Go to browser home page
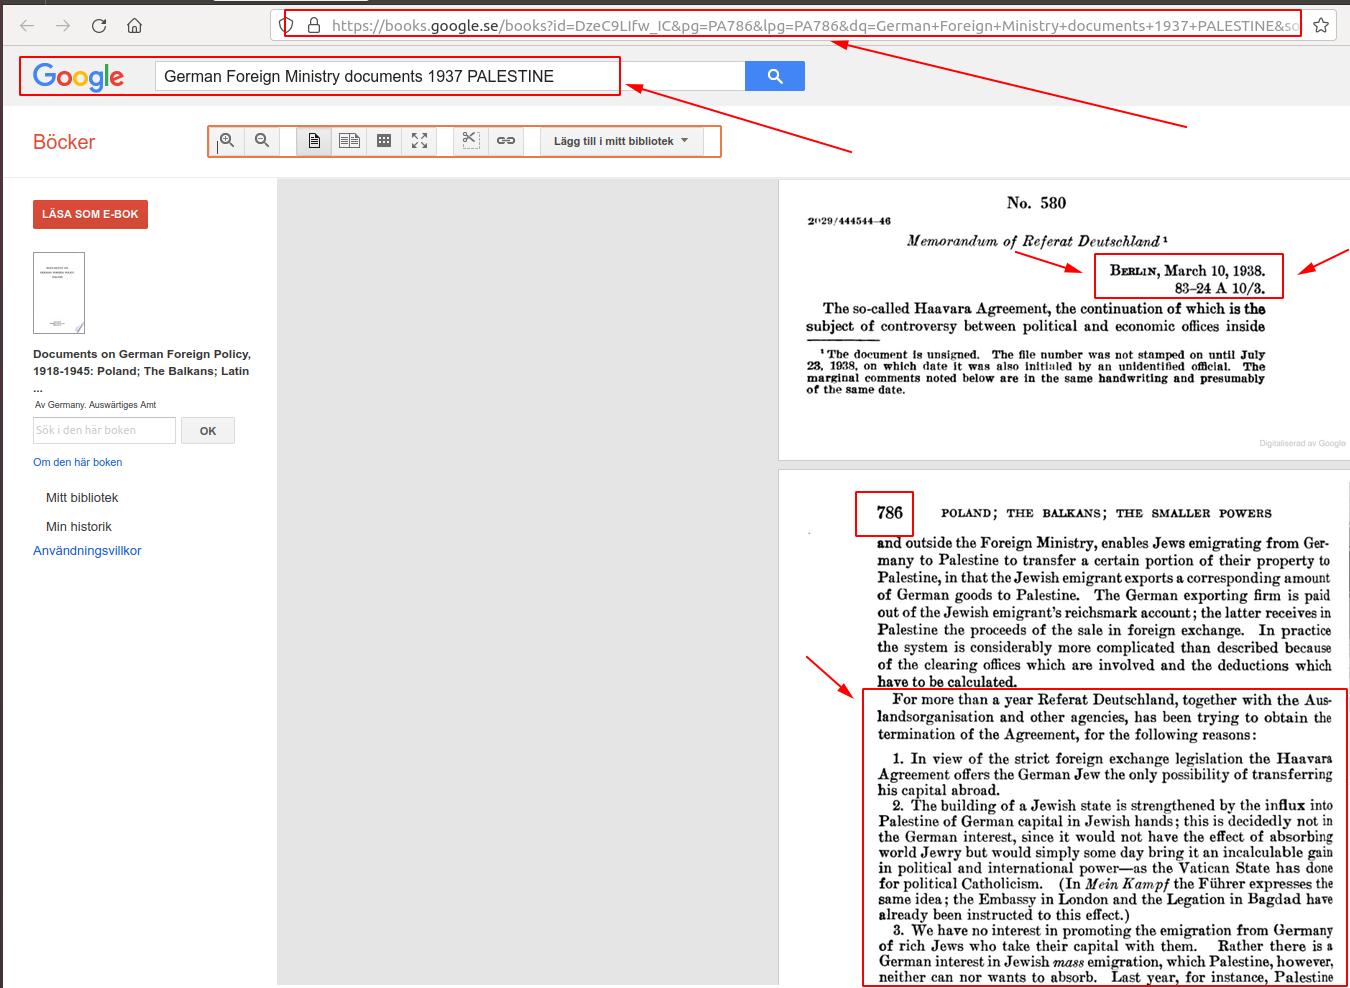 pyautogui.click(x=134, y=26)
